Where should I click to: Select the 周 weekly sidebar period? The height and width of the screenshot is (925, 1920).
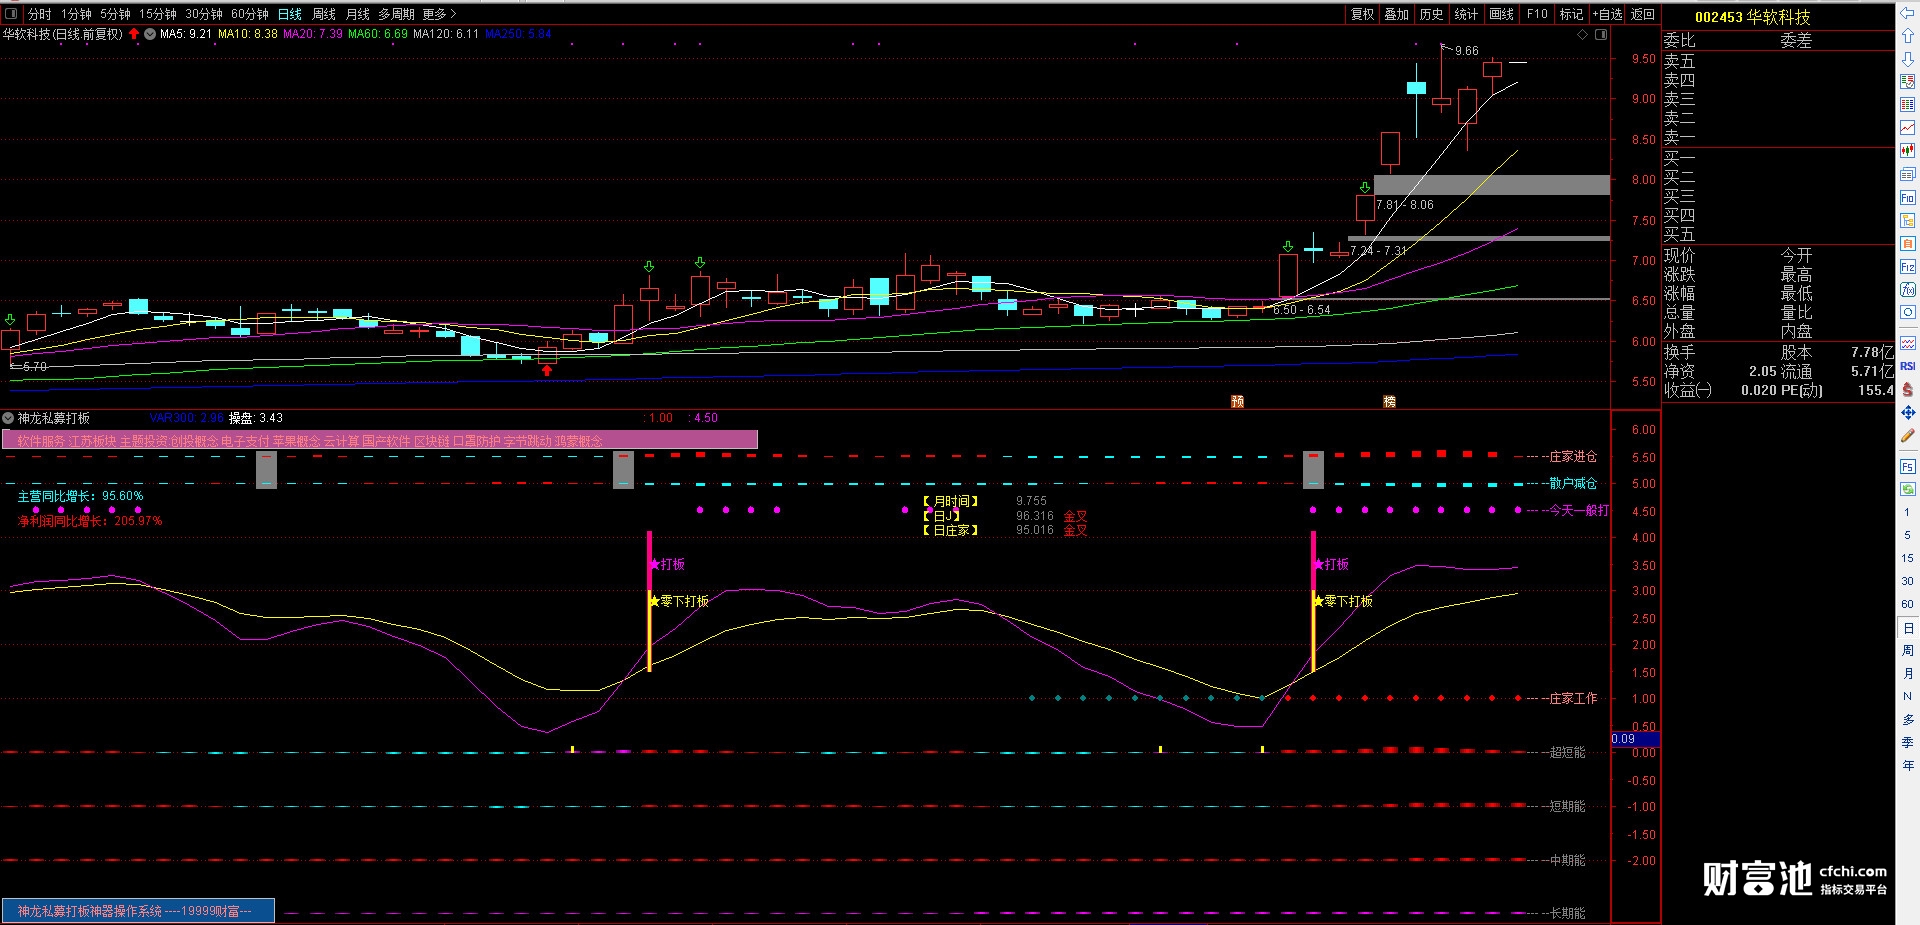point(1908,651)
